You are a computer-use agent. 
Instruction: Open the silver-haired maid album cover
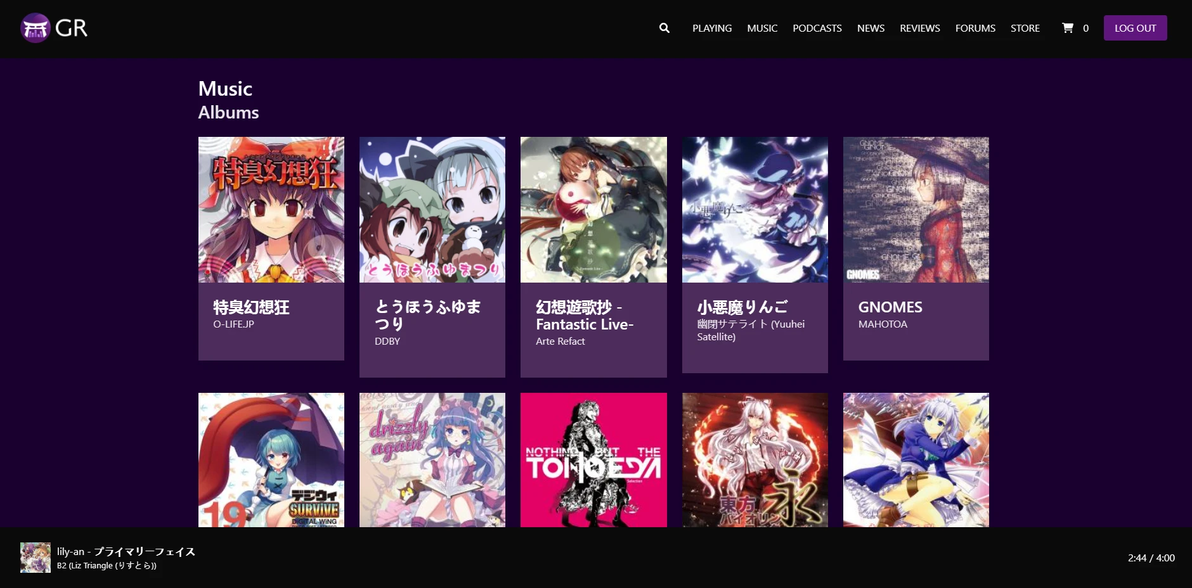[x=916, y=460]
